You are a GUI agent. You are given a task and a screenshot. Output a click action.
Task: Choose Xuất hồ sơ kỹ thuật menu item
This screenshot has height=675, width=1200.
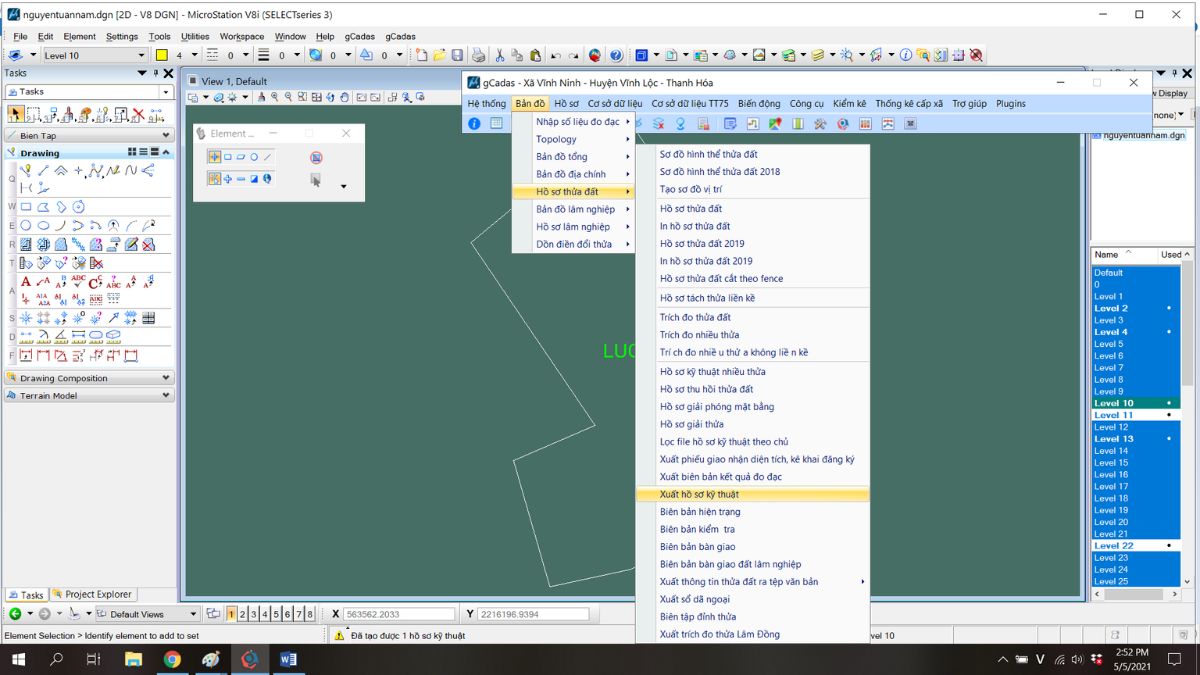tap(699, 494)
